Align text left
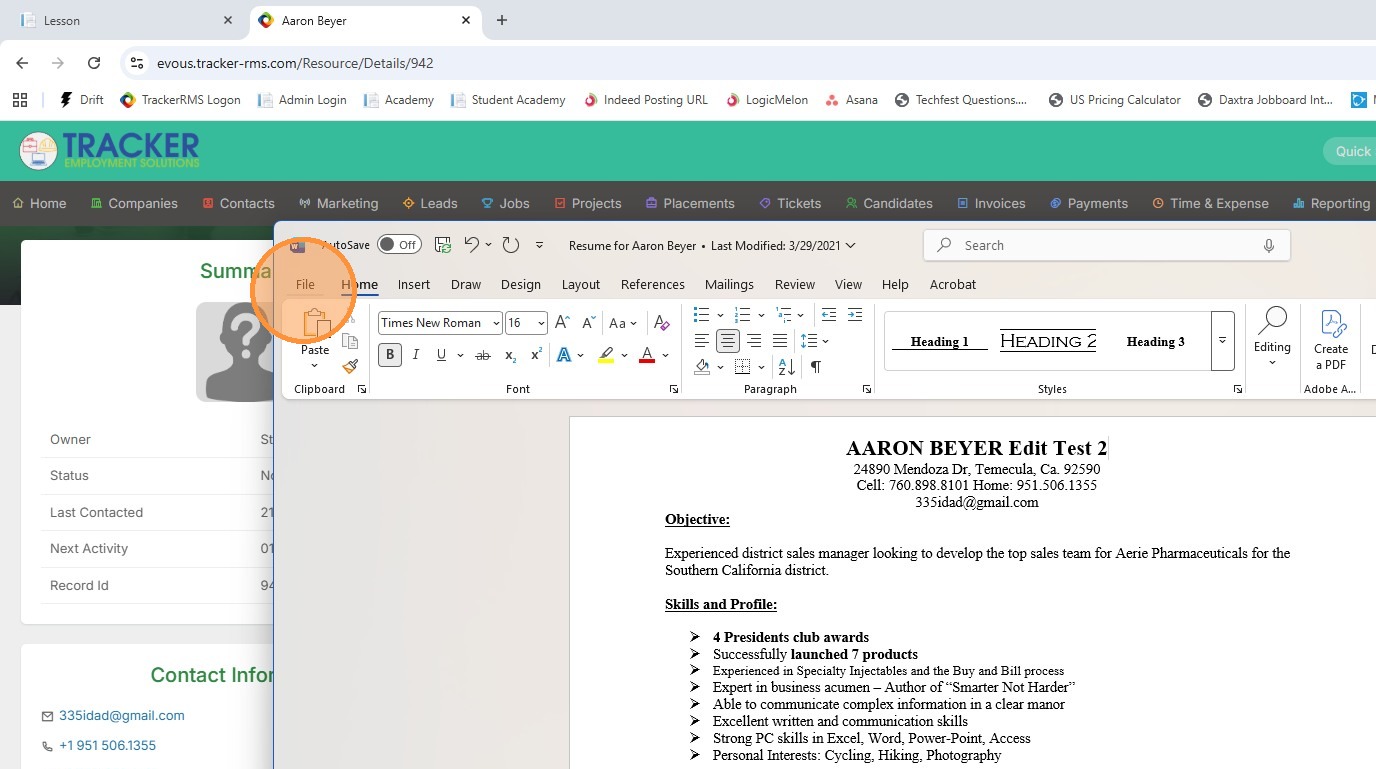 tap(702, 341)
